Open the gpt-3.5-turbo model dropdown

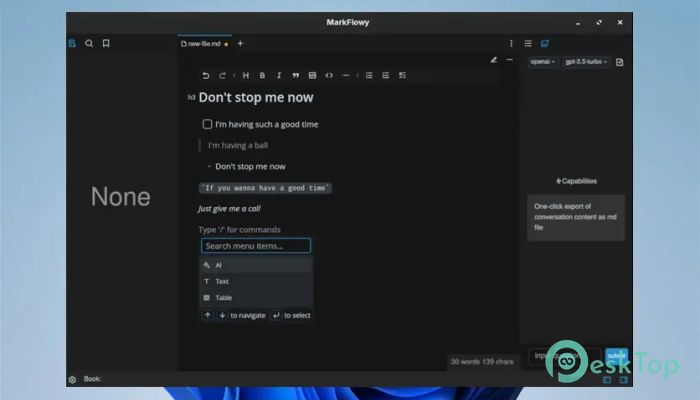(586, 62)
